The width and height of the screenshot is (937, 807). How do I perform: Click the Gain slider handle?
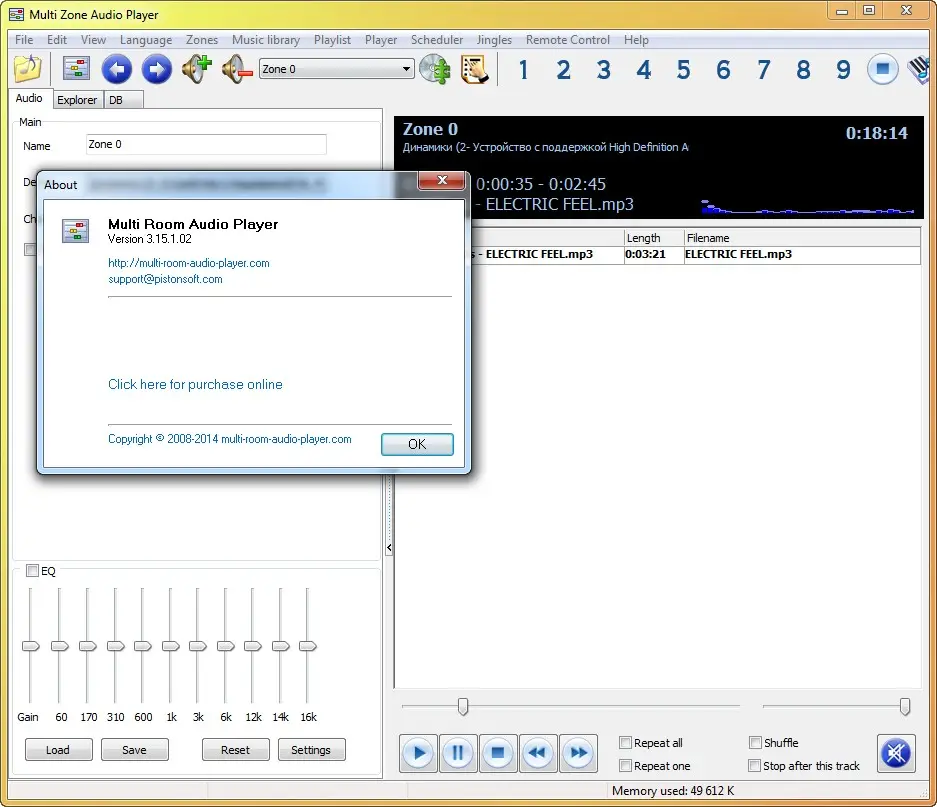30,646
